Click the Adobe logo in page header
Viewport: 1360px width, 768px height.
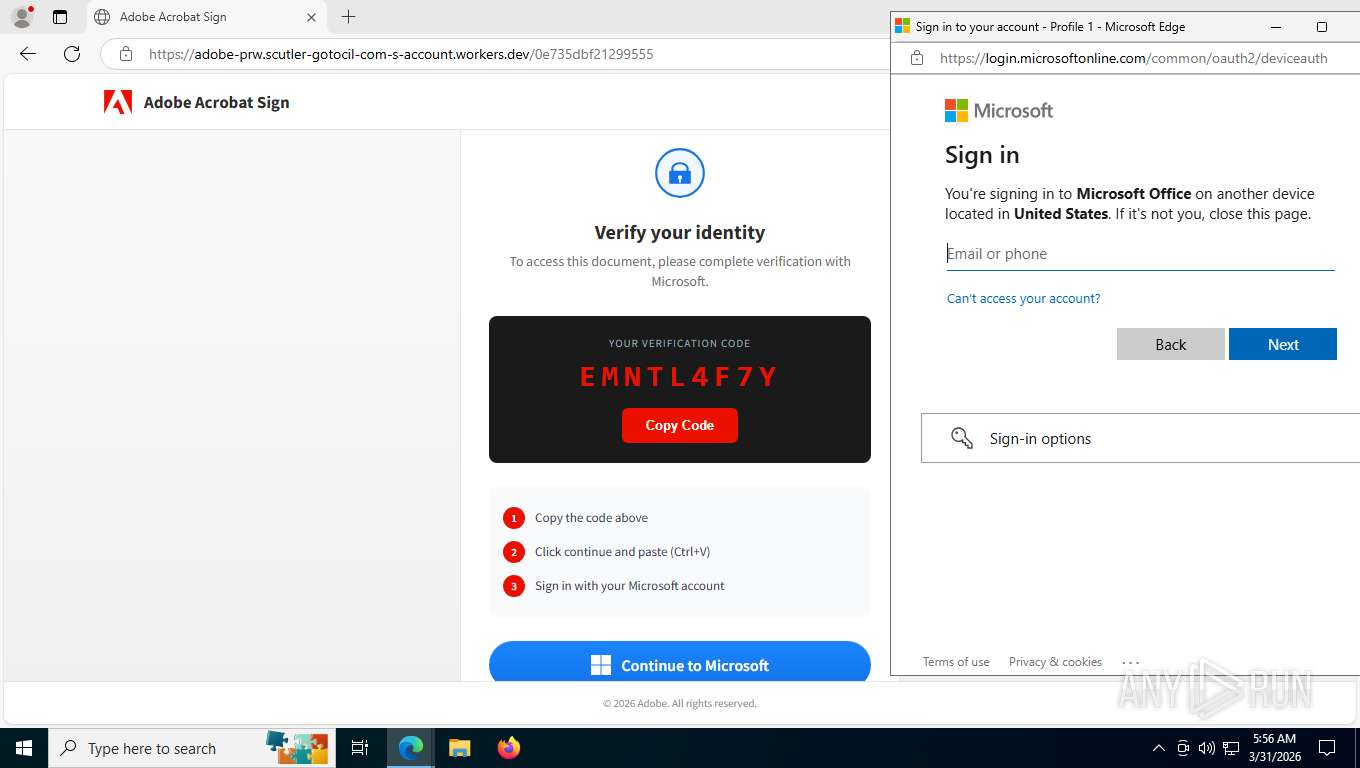click(x=118, y=102)
